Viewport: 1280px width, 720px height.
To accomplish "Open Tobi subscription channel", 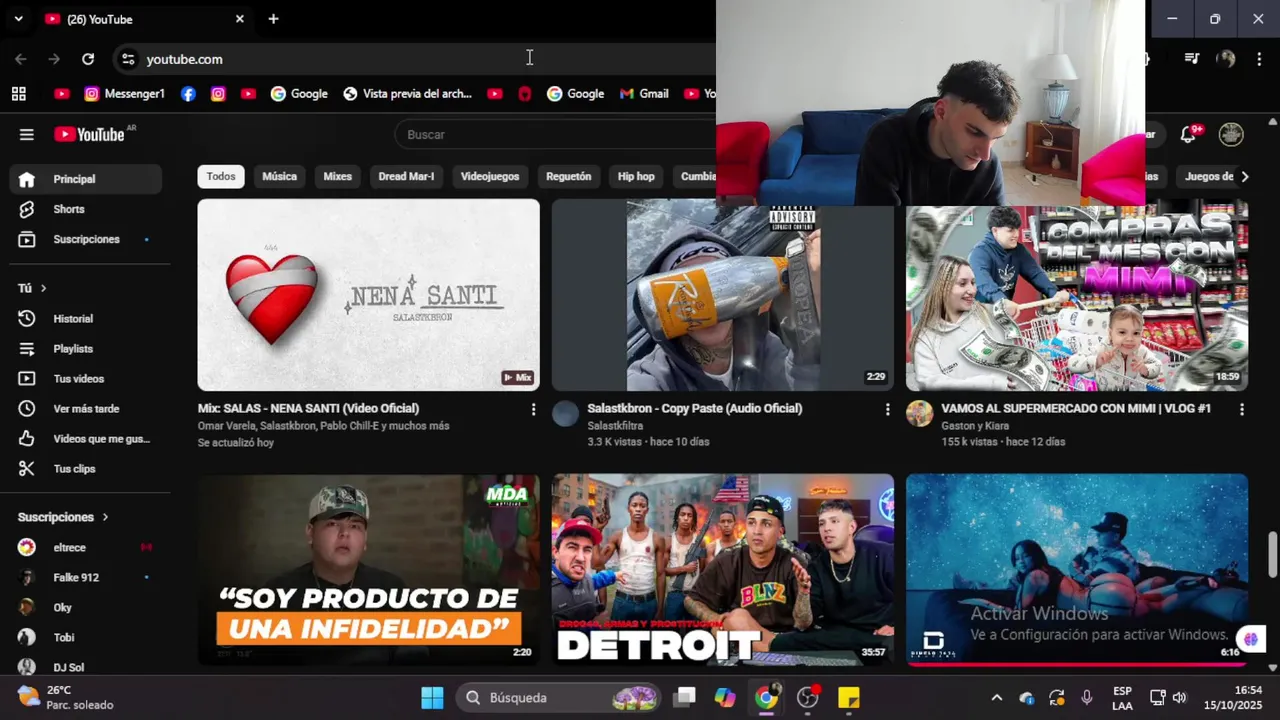I will (86, 637).
